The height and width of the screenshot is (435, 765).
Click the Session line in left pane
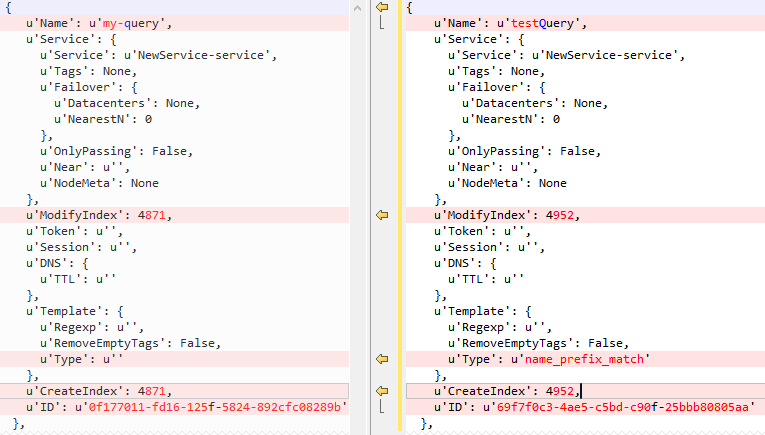click(81, 247)
